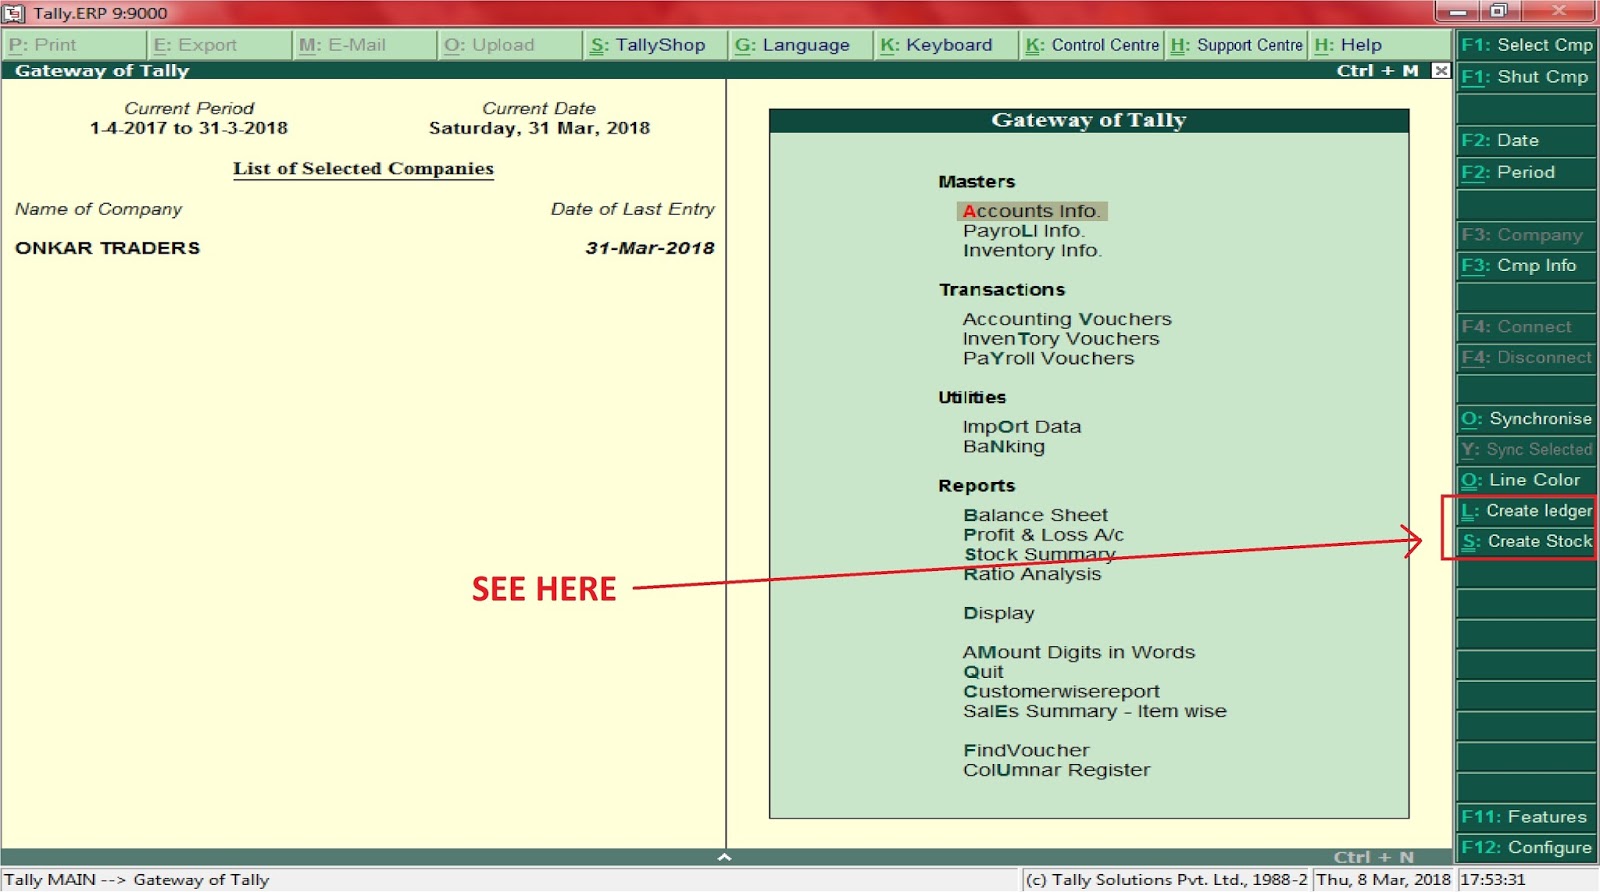Screen dimensions: 1600x892
Task: Open Ratio Analysis report
Action: pos(1032,574)
